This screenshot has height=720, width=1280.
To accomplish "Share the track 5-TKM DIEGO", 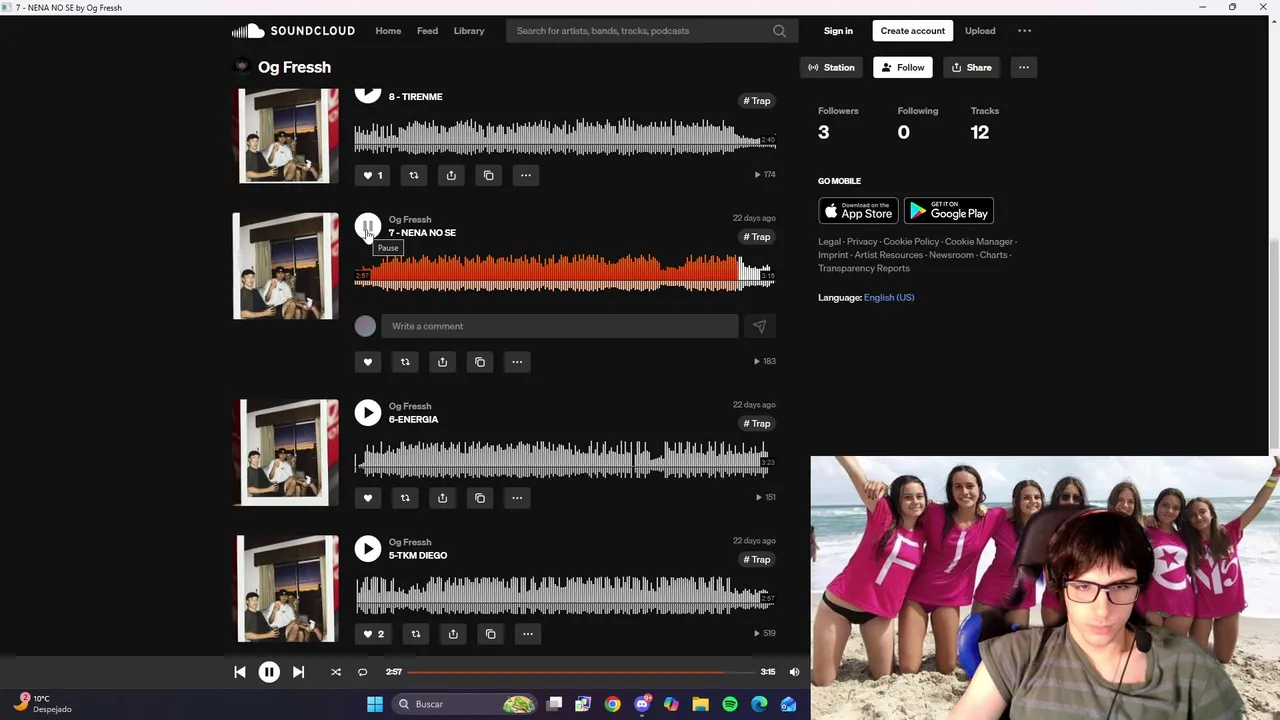I will click(x=453, y=634).
